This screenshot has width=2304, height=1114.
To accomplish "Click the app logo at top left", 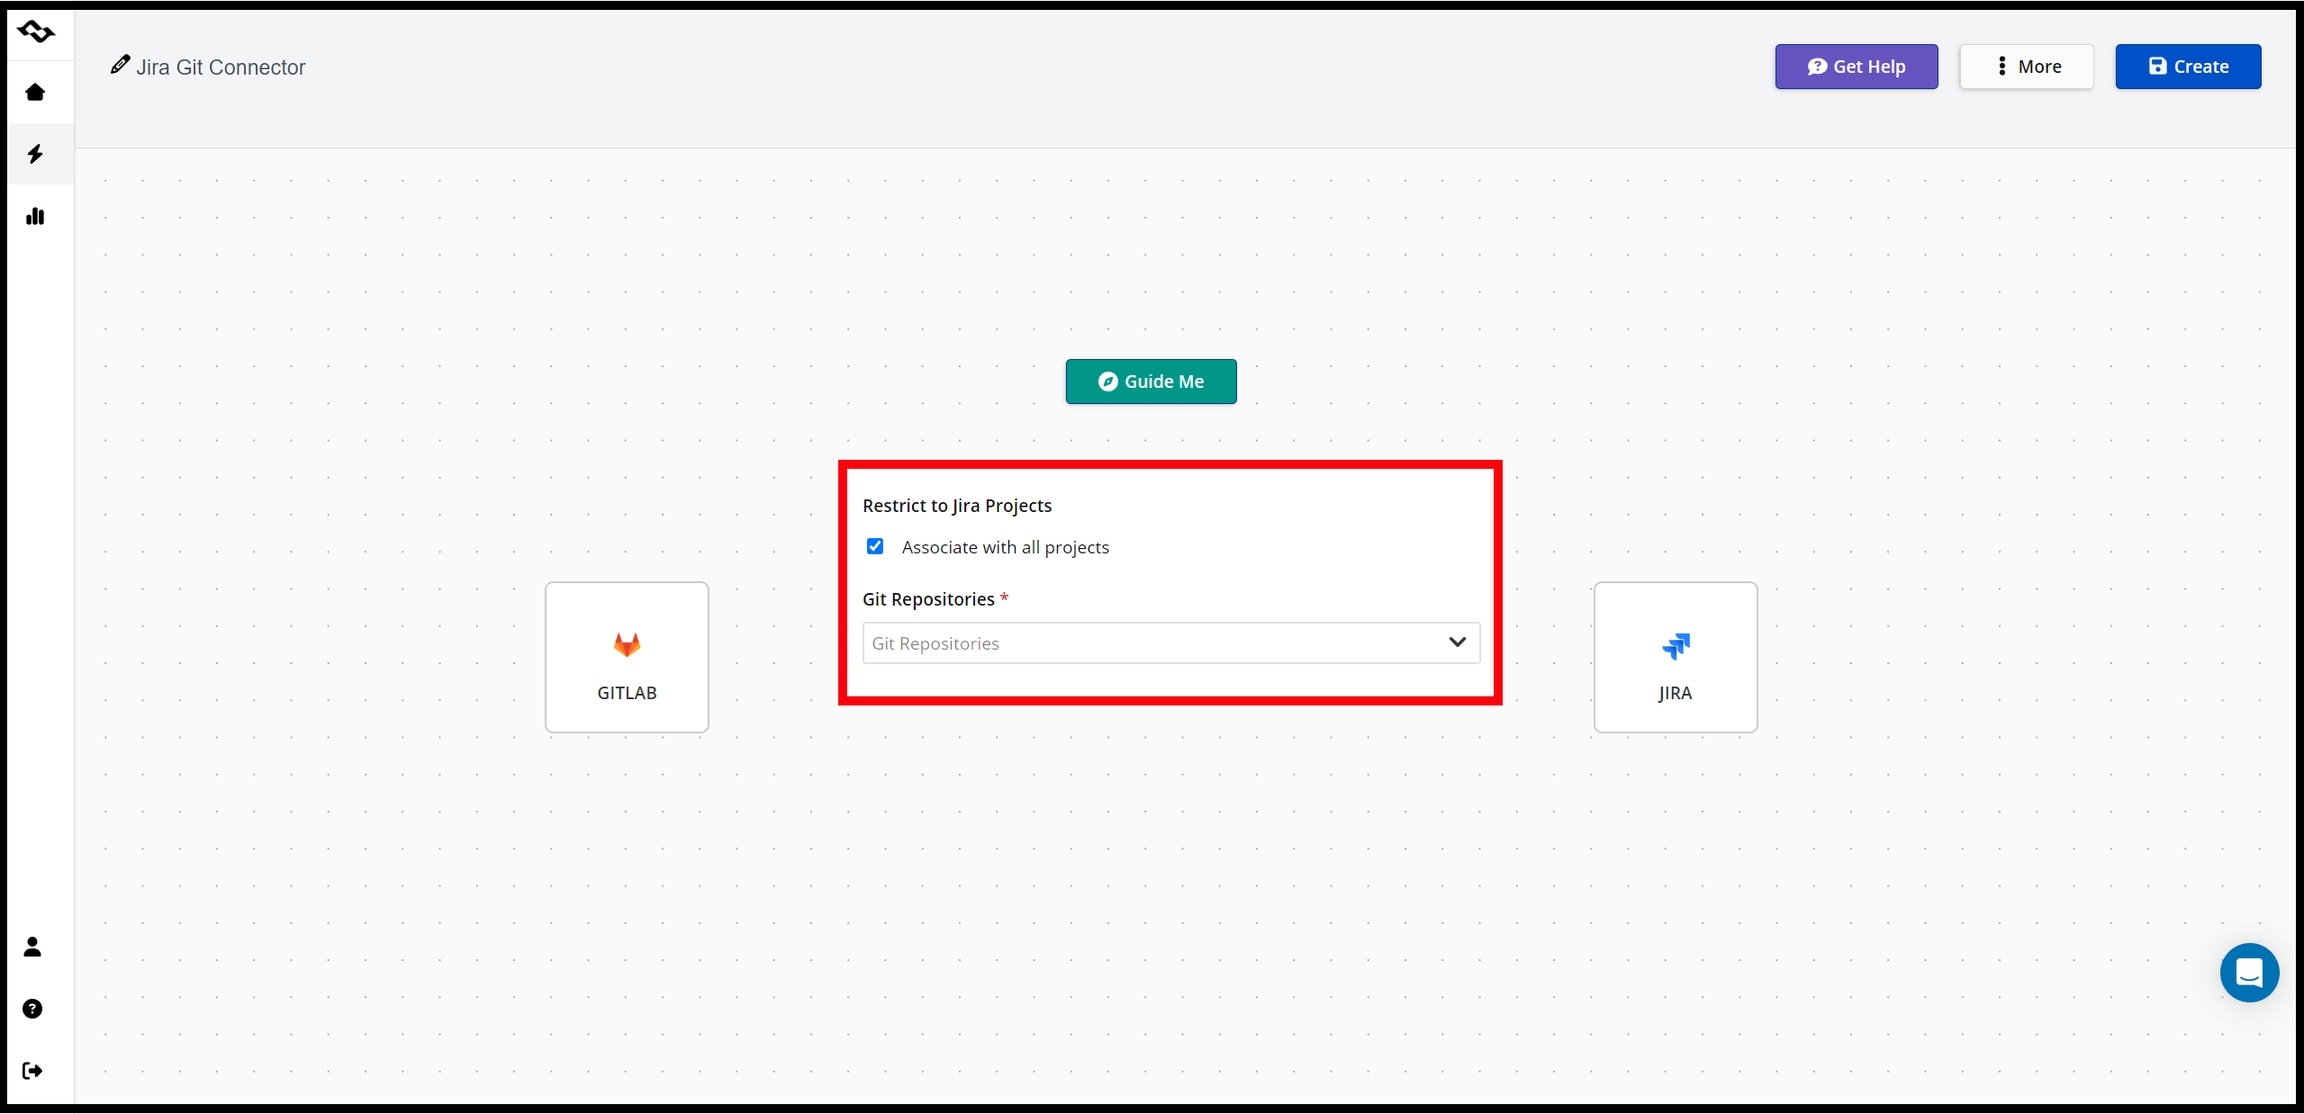I will pos(36,32).
